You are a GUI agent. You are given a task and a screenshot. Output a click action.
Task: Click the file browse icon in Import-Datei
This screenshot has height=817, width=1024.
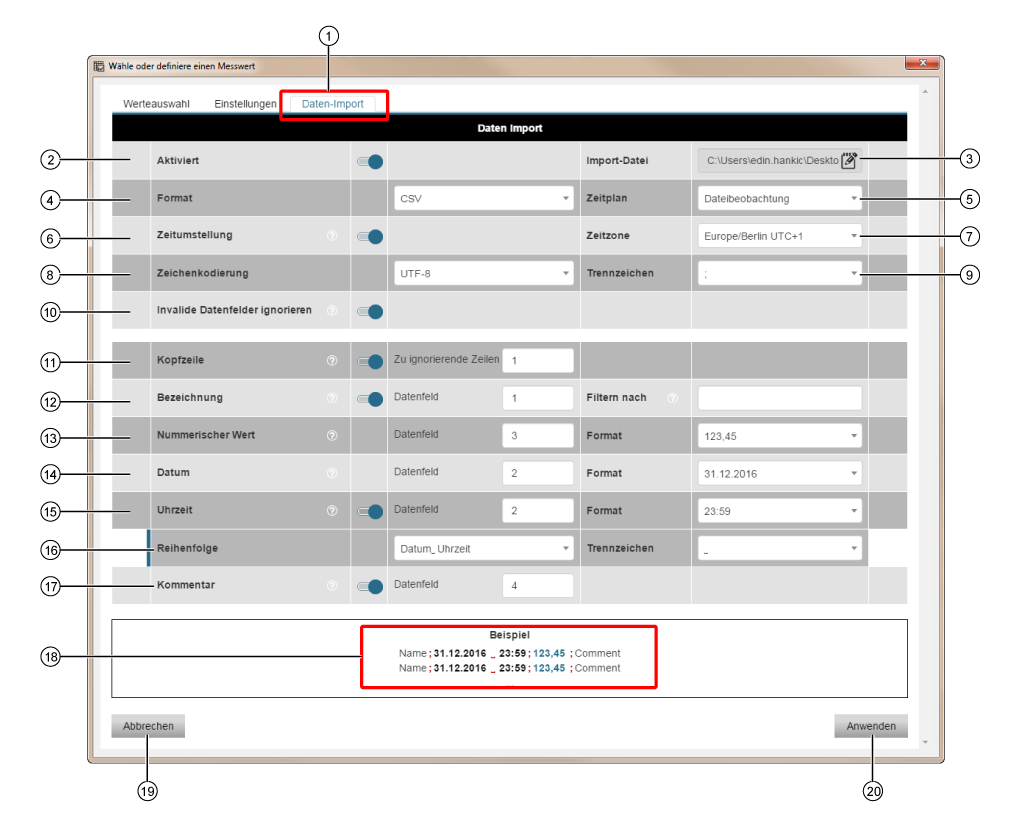click(x=849, y=160)
